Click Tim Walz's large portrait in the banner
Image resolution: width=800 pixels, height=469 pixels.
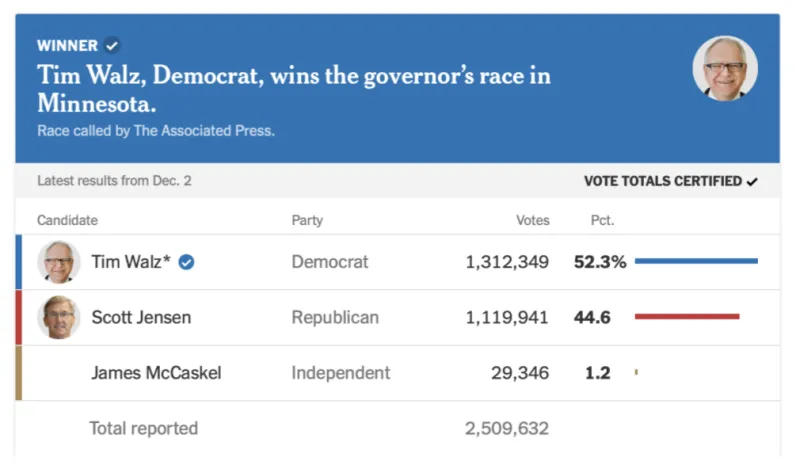click(724, 68)
